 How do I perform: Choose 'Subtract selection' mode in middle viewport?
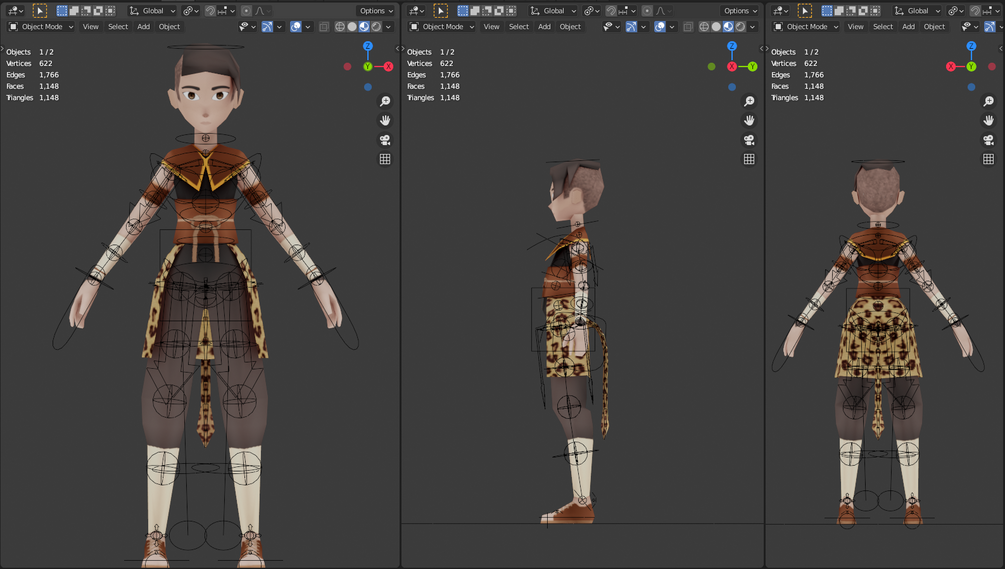coord(487,11)
